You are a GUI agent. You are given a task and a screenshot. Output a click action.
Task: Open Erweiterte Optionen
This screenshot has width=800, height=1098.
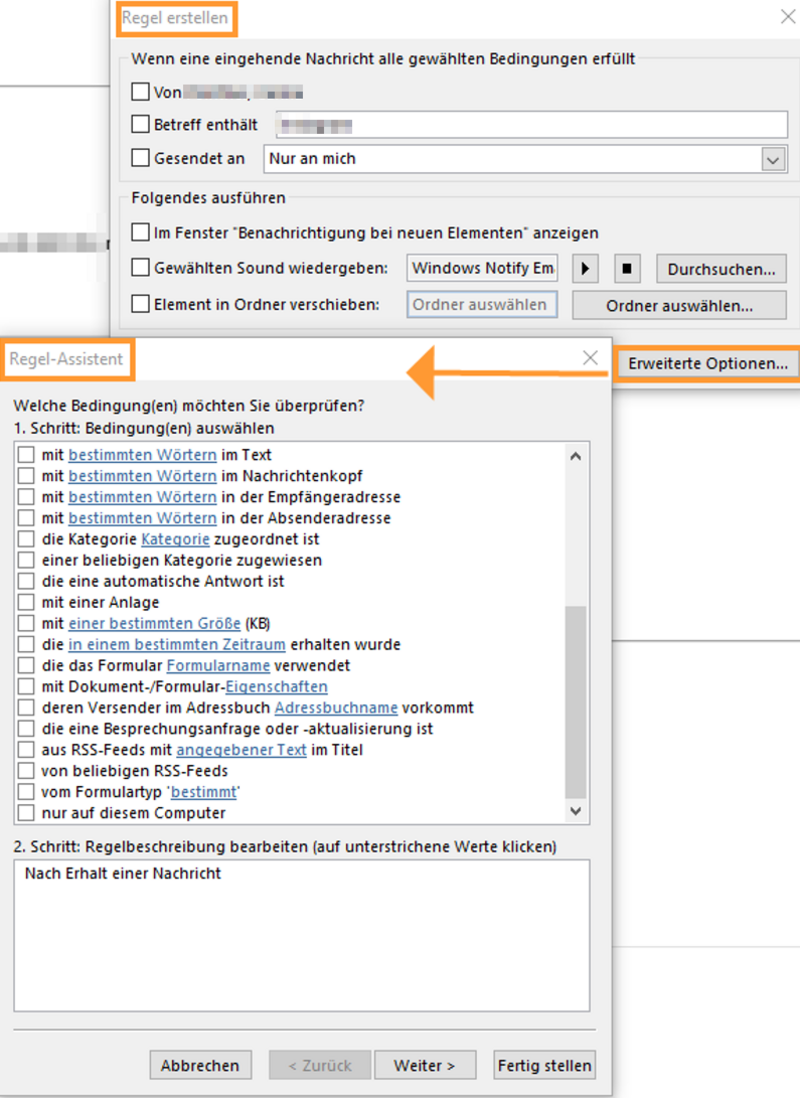(x=708, y=363)
